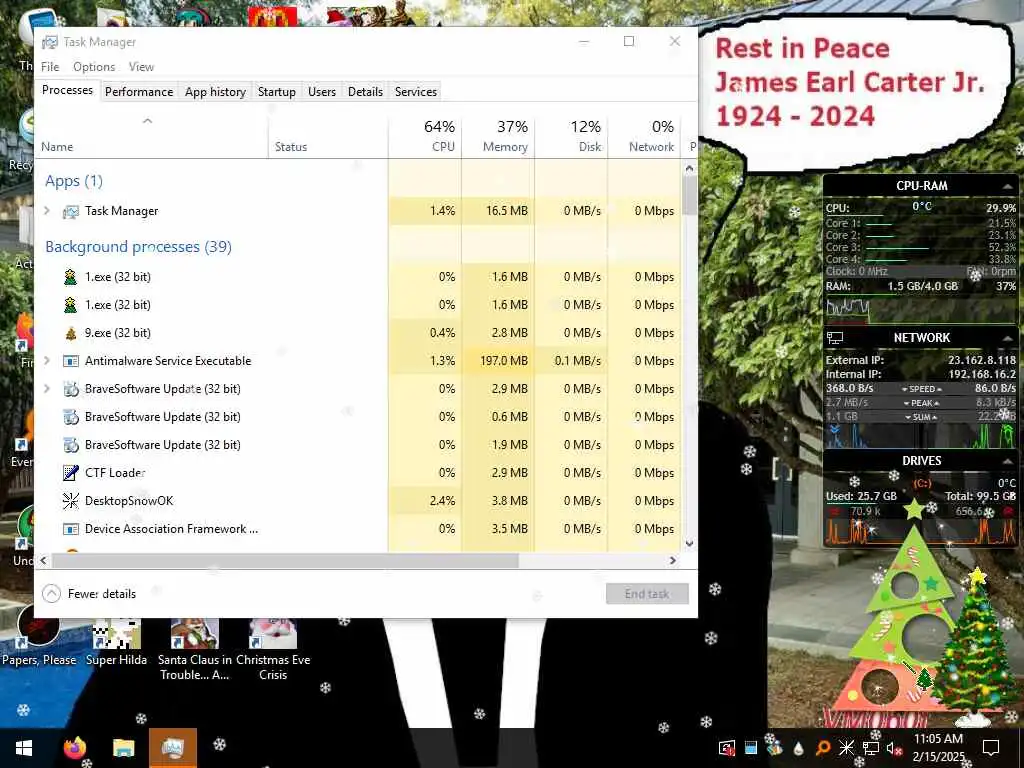Sort processes by the Name column

[151, 136]
